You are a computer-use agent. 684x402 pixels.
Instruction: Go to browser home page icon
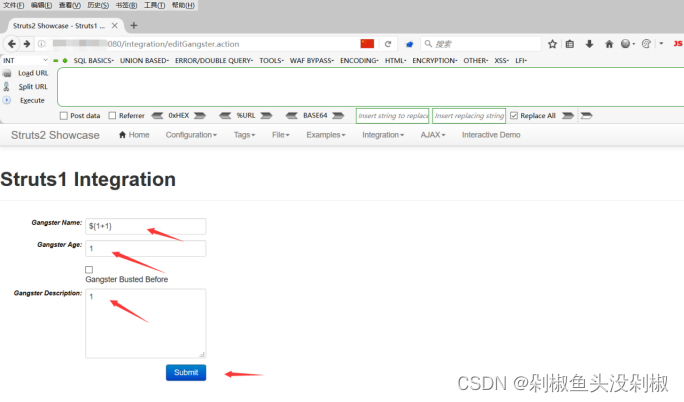(609, 44)
